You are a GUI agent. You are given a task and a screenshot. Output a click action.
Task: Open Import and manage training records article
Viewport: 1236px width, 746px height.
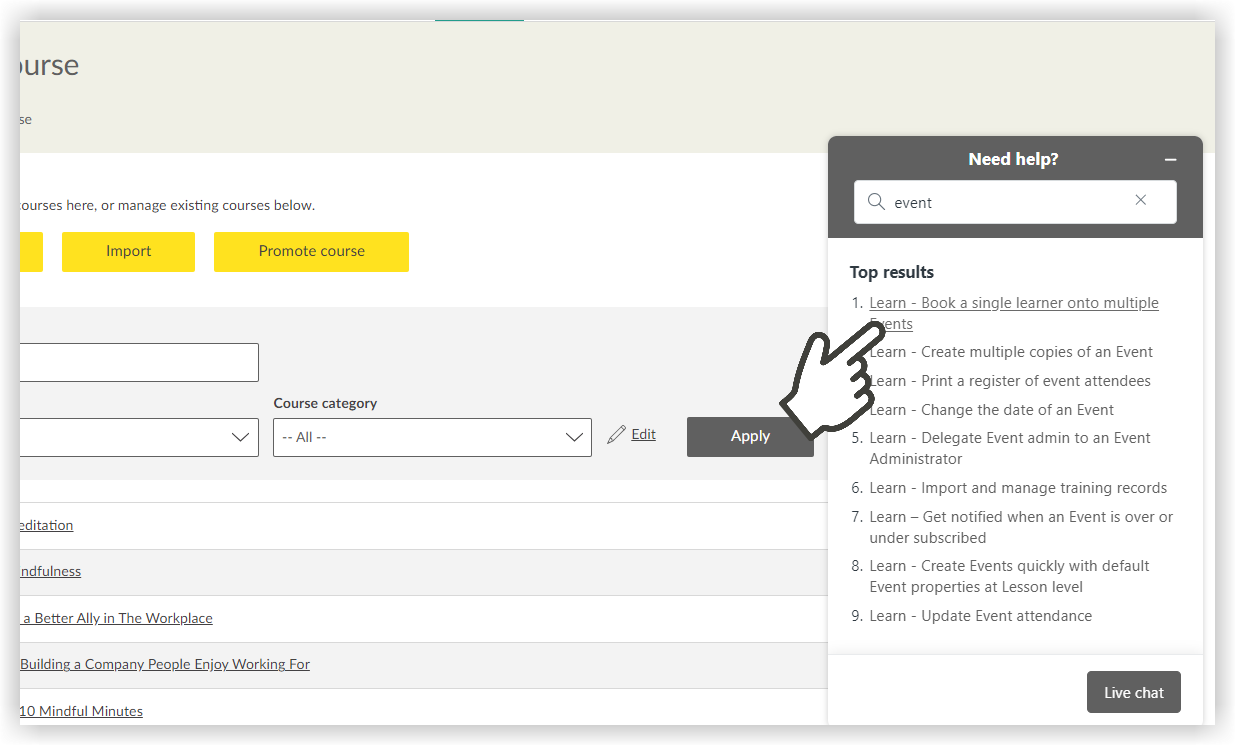[x=1017, y=488]
